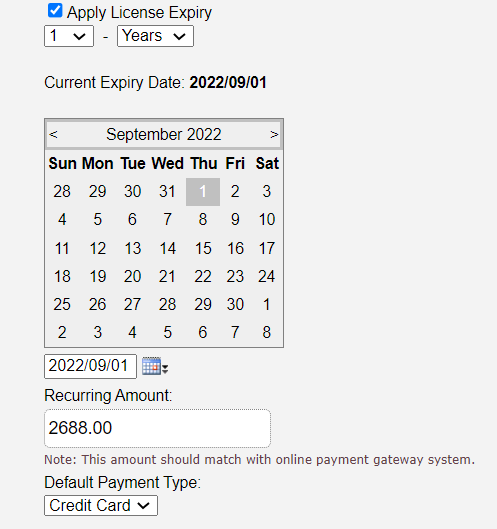Pick September 30 in calendar

pos(235,304)
